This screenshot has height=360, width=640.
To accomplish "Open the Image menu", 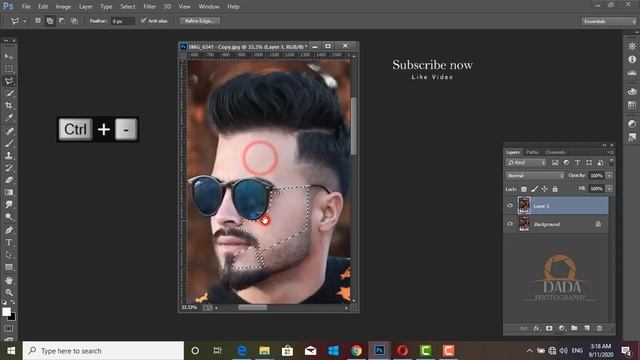I will pos(63,7).
